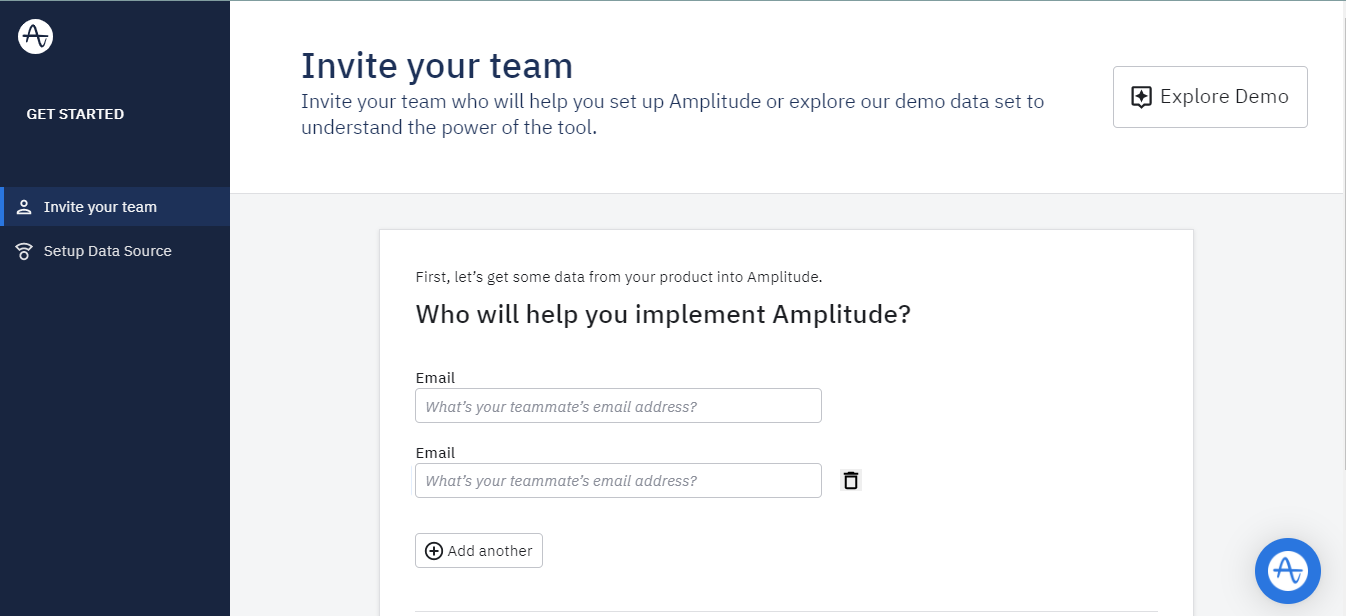1346x616 pixels.
Task: Click the sparkle icon in Explore Demo
Action: [1141, 97]
